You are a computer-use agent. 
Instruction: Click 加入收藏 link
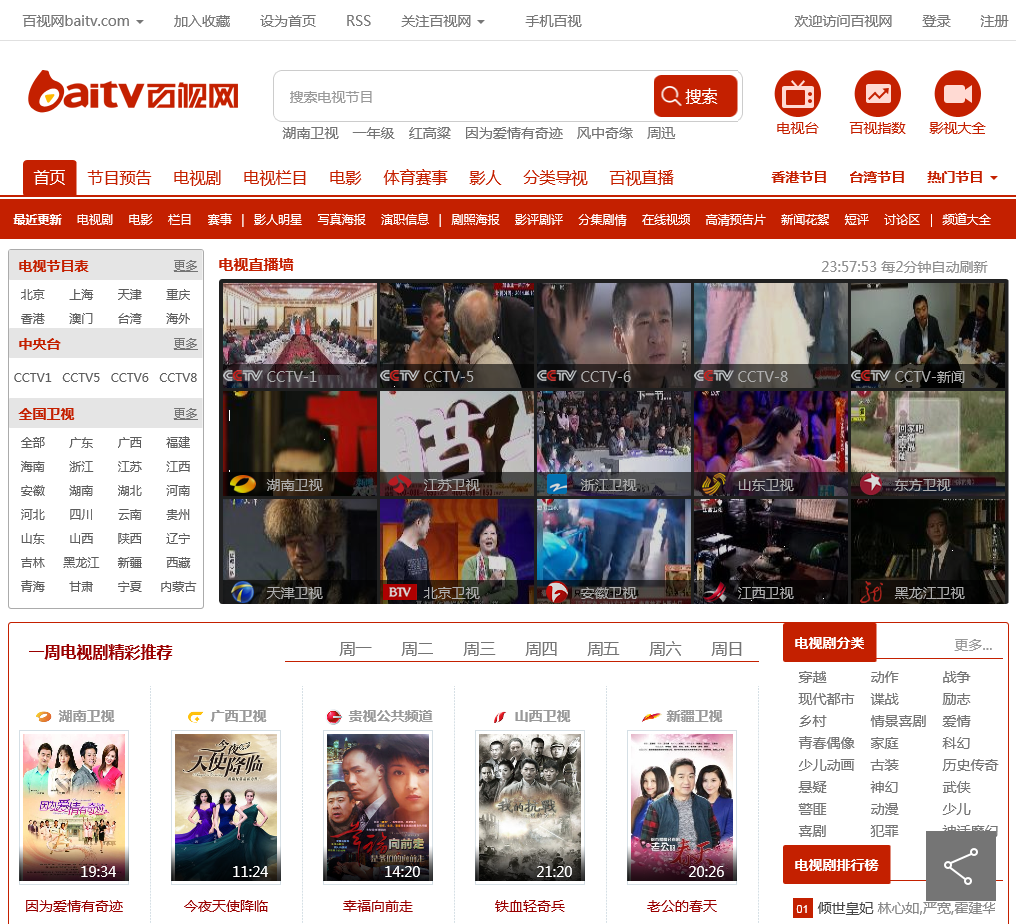202,21
